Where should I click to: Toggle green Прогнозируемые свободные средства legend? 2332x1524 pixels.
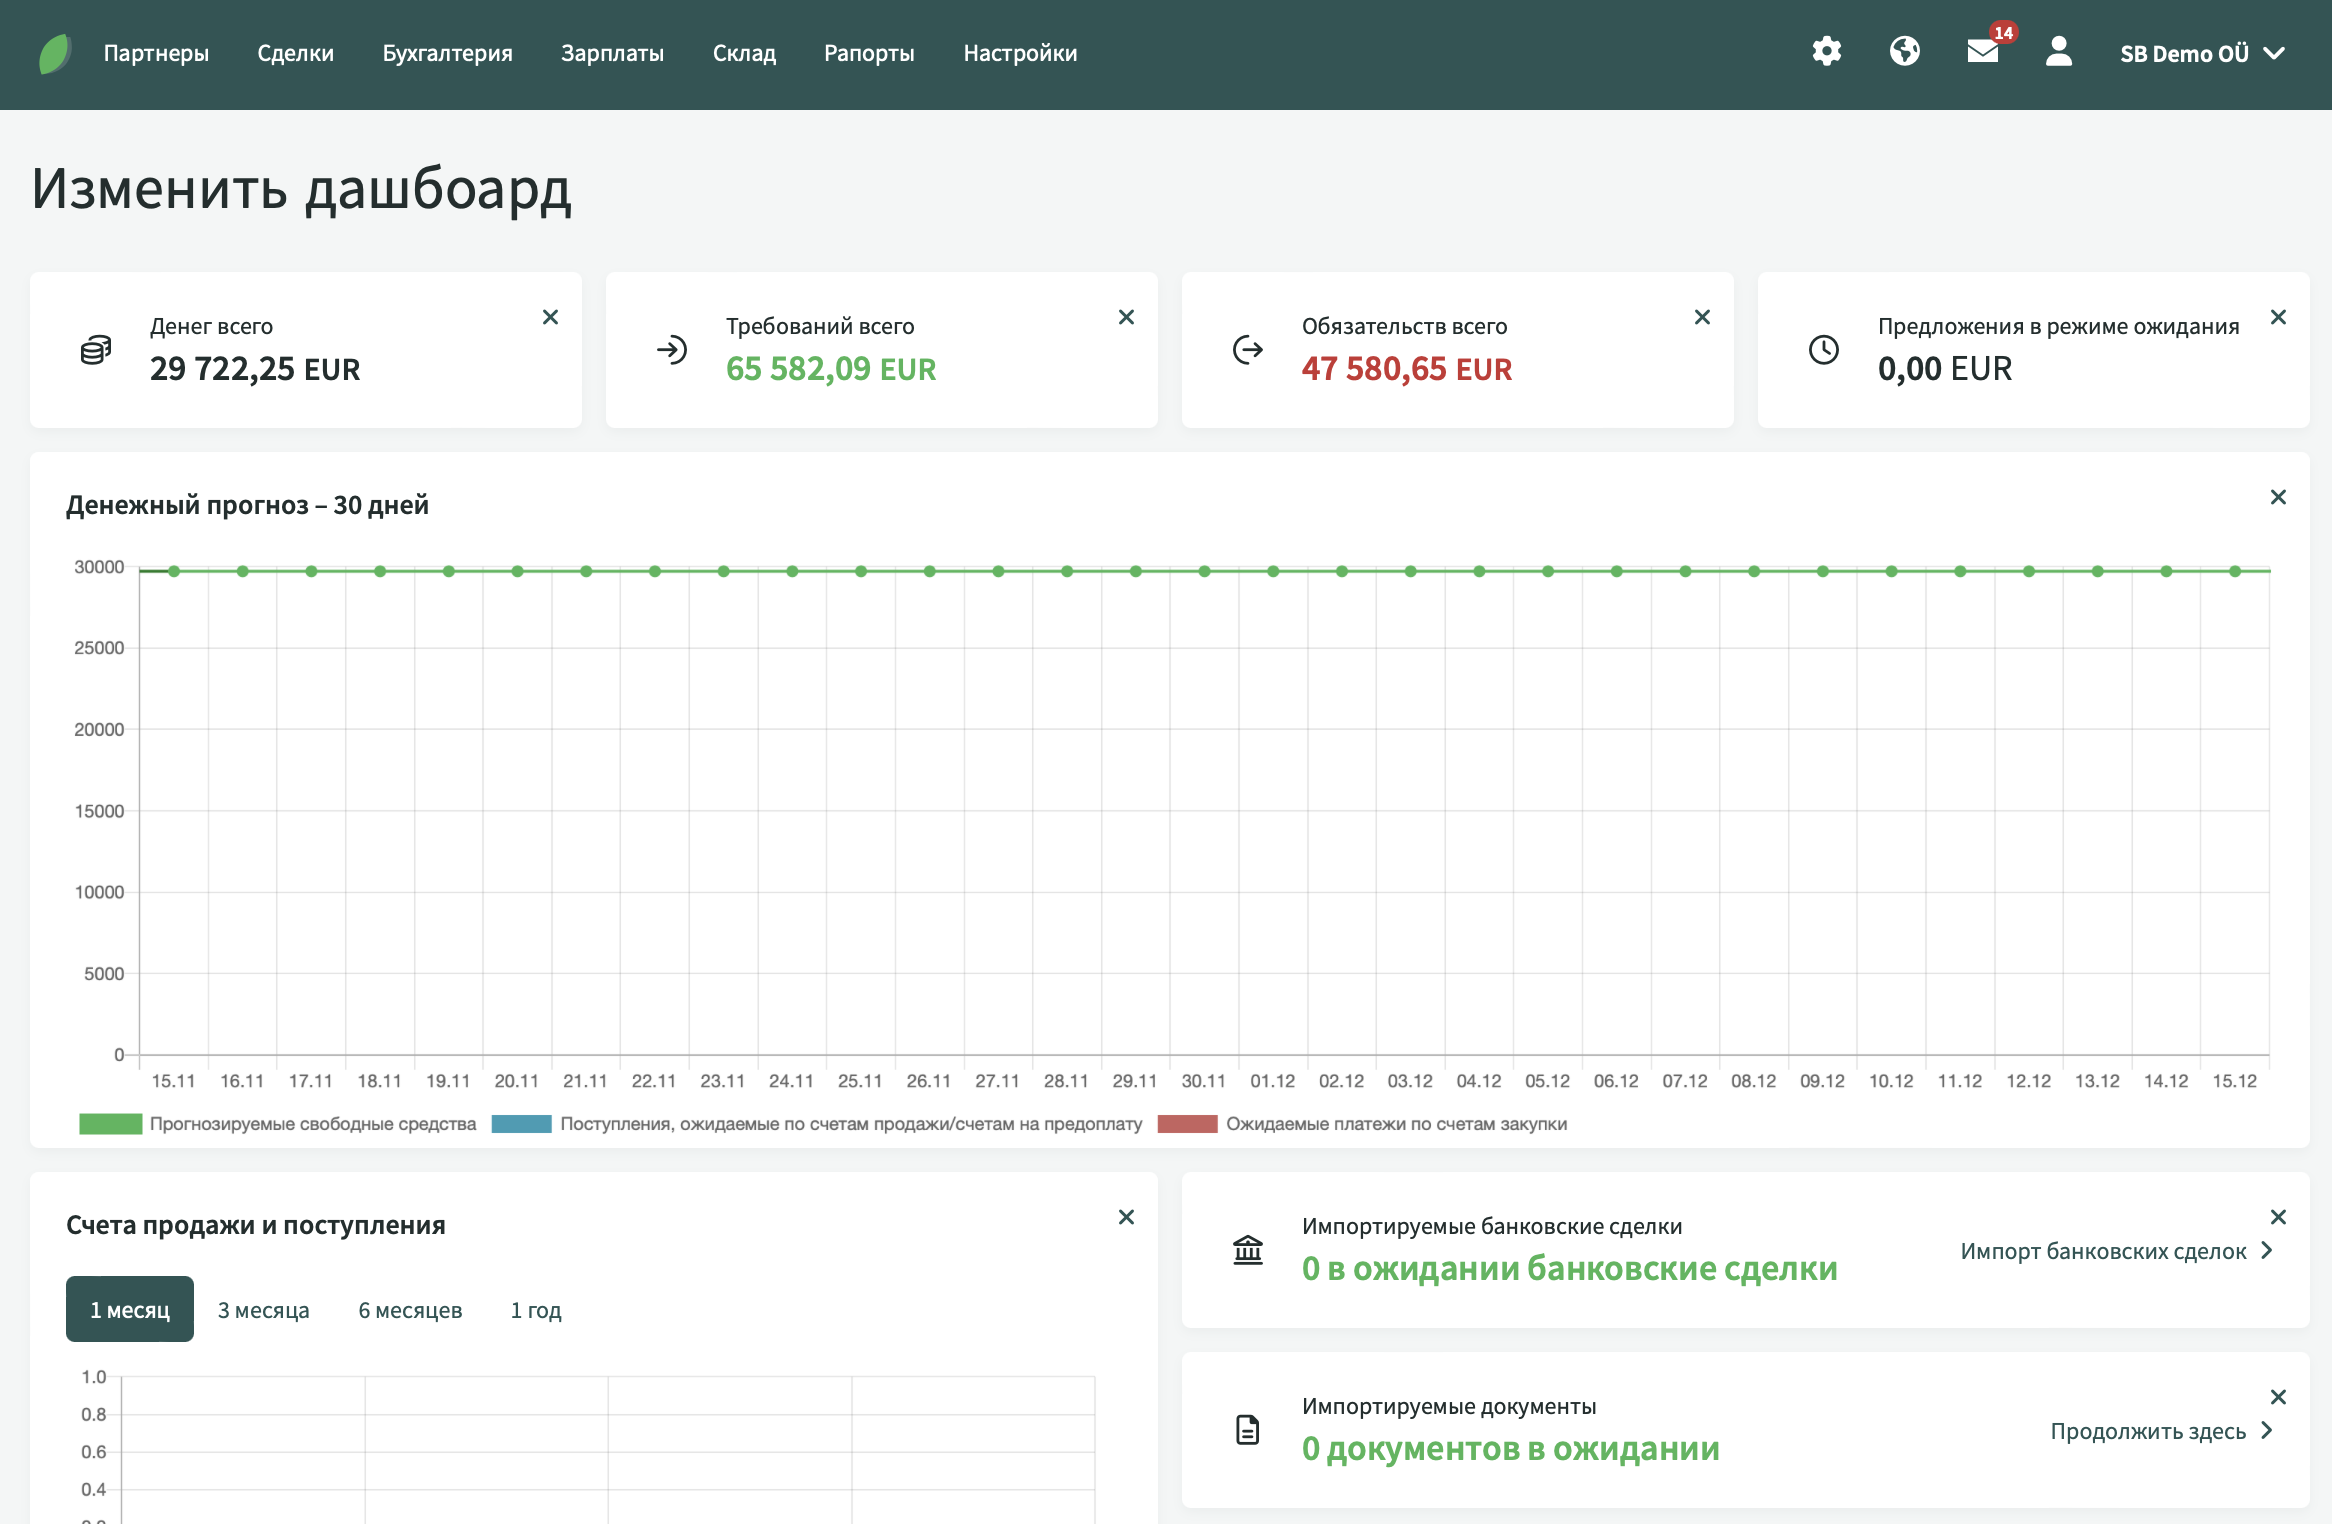coord(110,1124)
